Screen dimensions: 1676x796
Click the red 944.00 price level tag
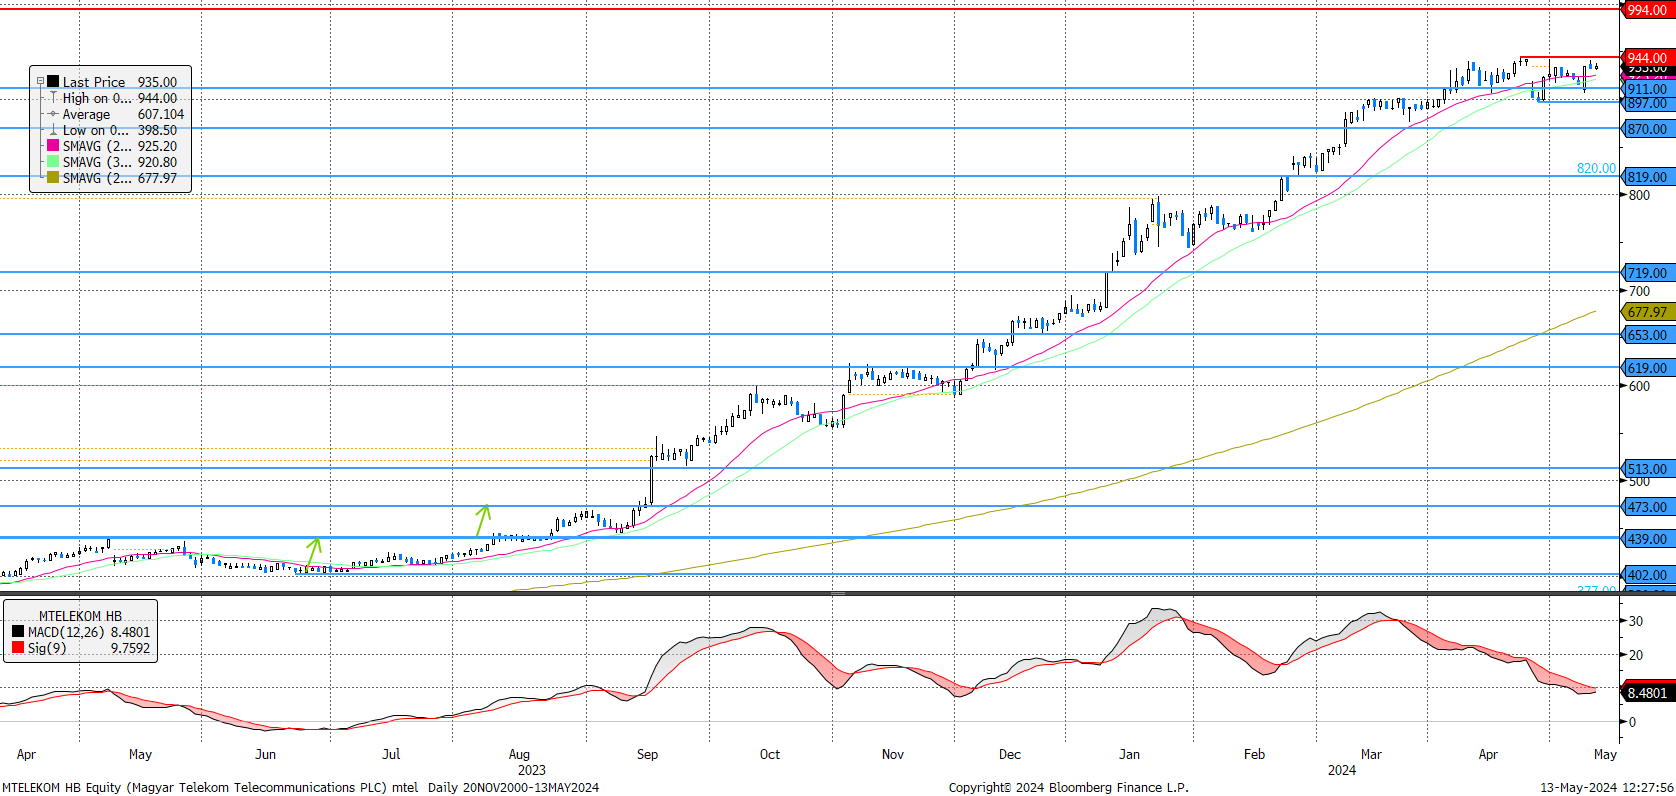click(x=1647, y=58)
